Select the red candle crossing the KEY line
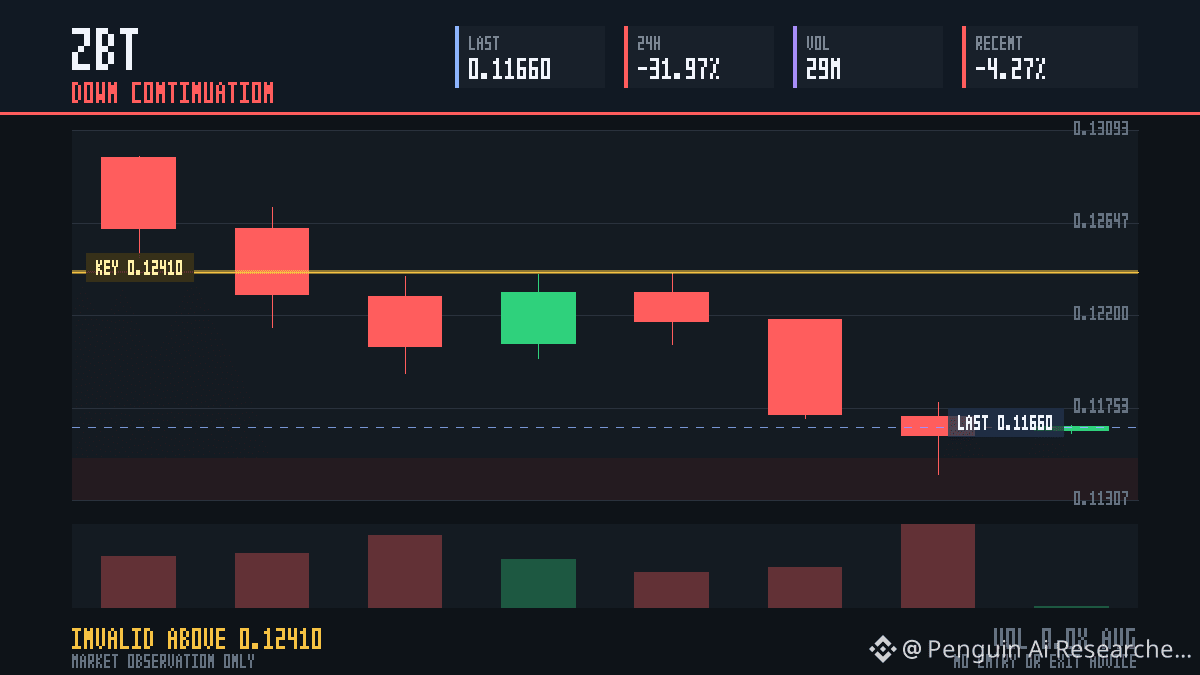The image size is (1200, 675). point(272,261)
